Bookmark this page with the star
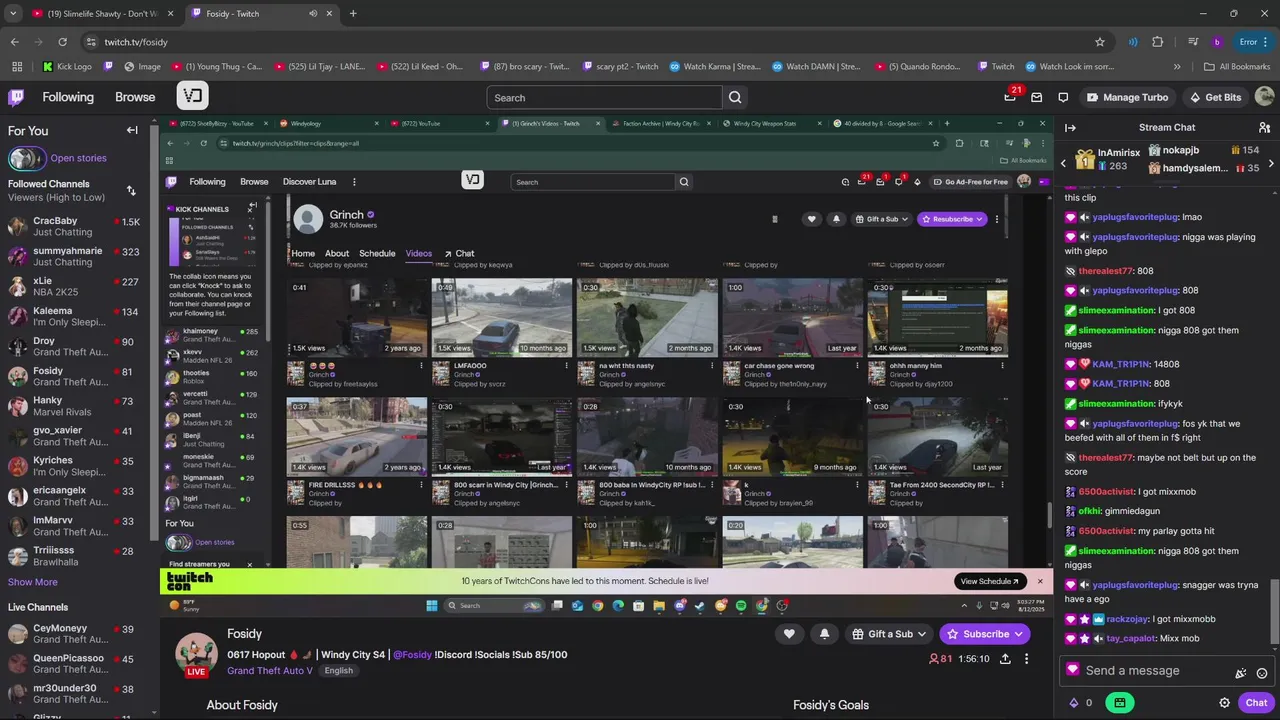Image resolution: width=1280 pixels, height=720 pixels. (1100, 42)
